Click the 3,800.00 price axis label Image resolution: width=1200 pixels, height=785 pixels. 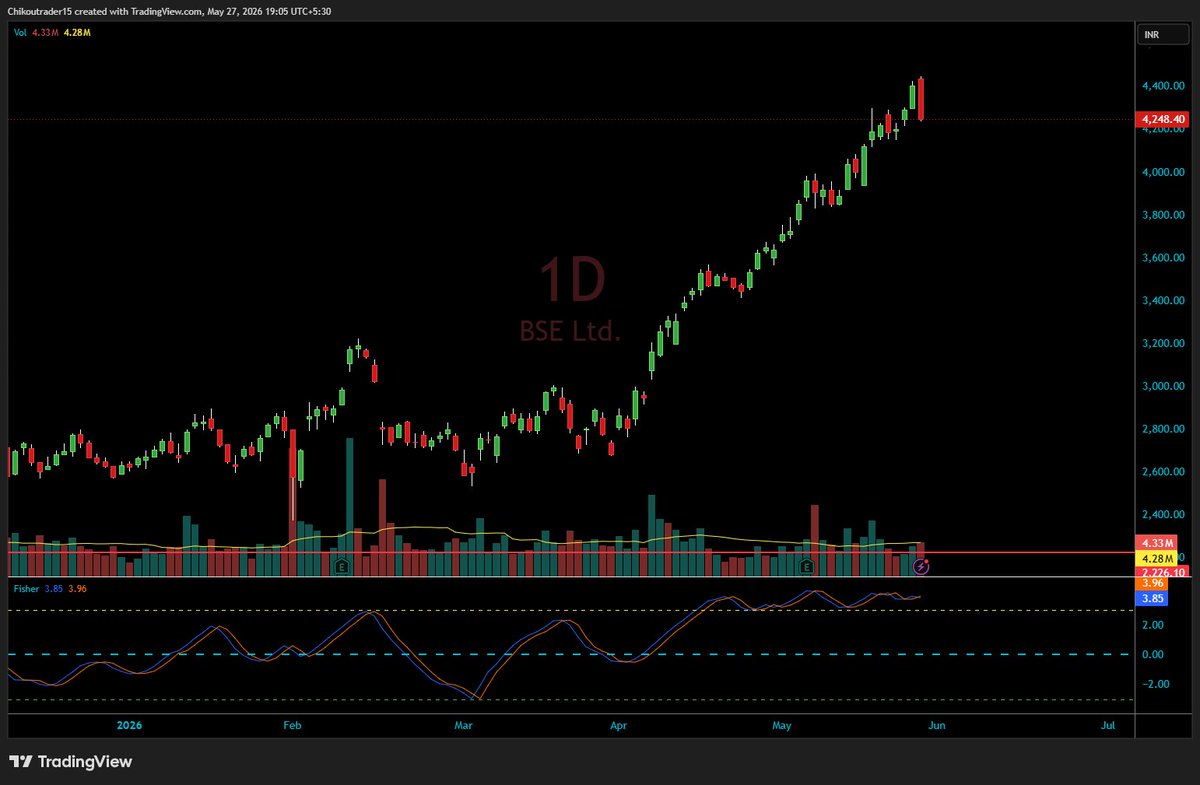coord(1165,215)
